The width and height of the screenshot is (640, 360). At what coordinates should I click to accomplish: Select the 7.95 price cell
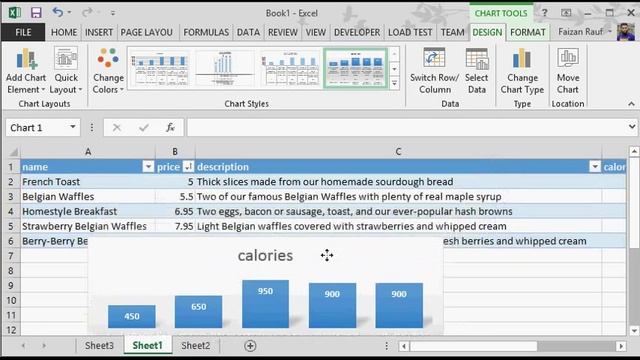click(175, 226)
